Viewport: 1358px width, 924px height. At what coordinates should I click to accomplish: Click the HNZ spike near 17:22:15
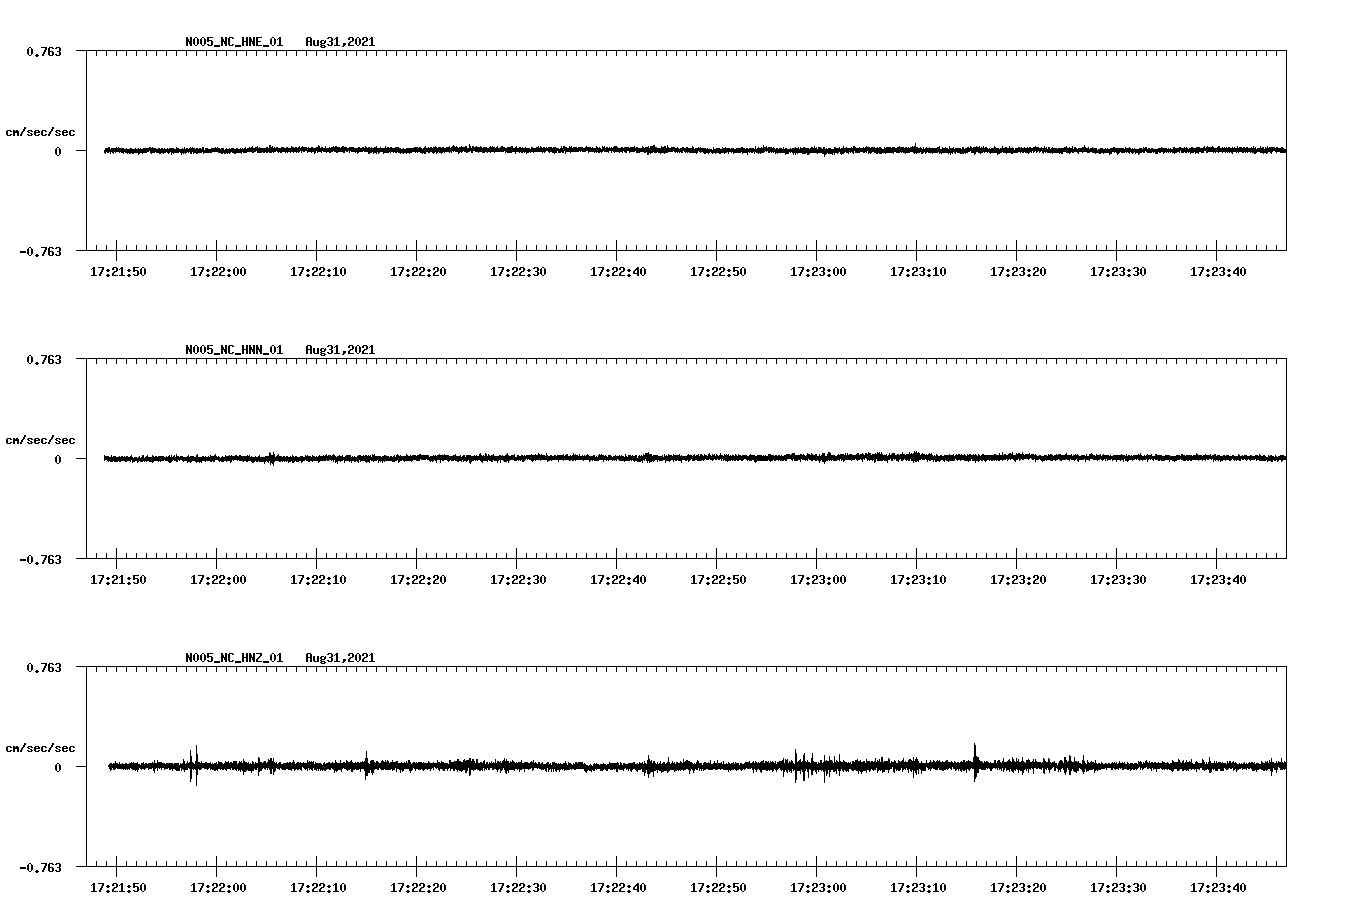coord(367,765)
